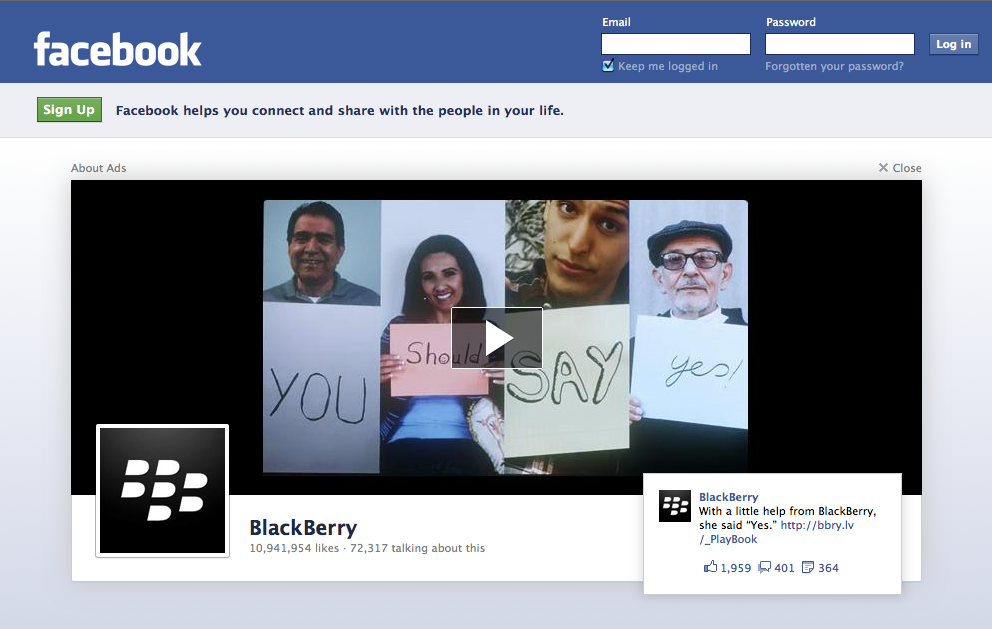Viewport: 992px width, 629px height.
Task: Click the large BlackBerry logo profile picture
Action: coord(163,490)
